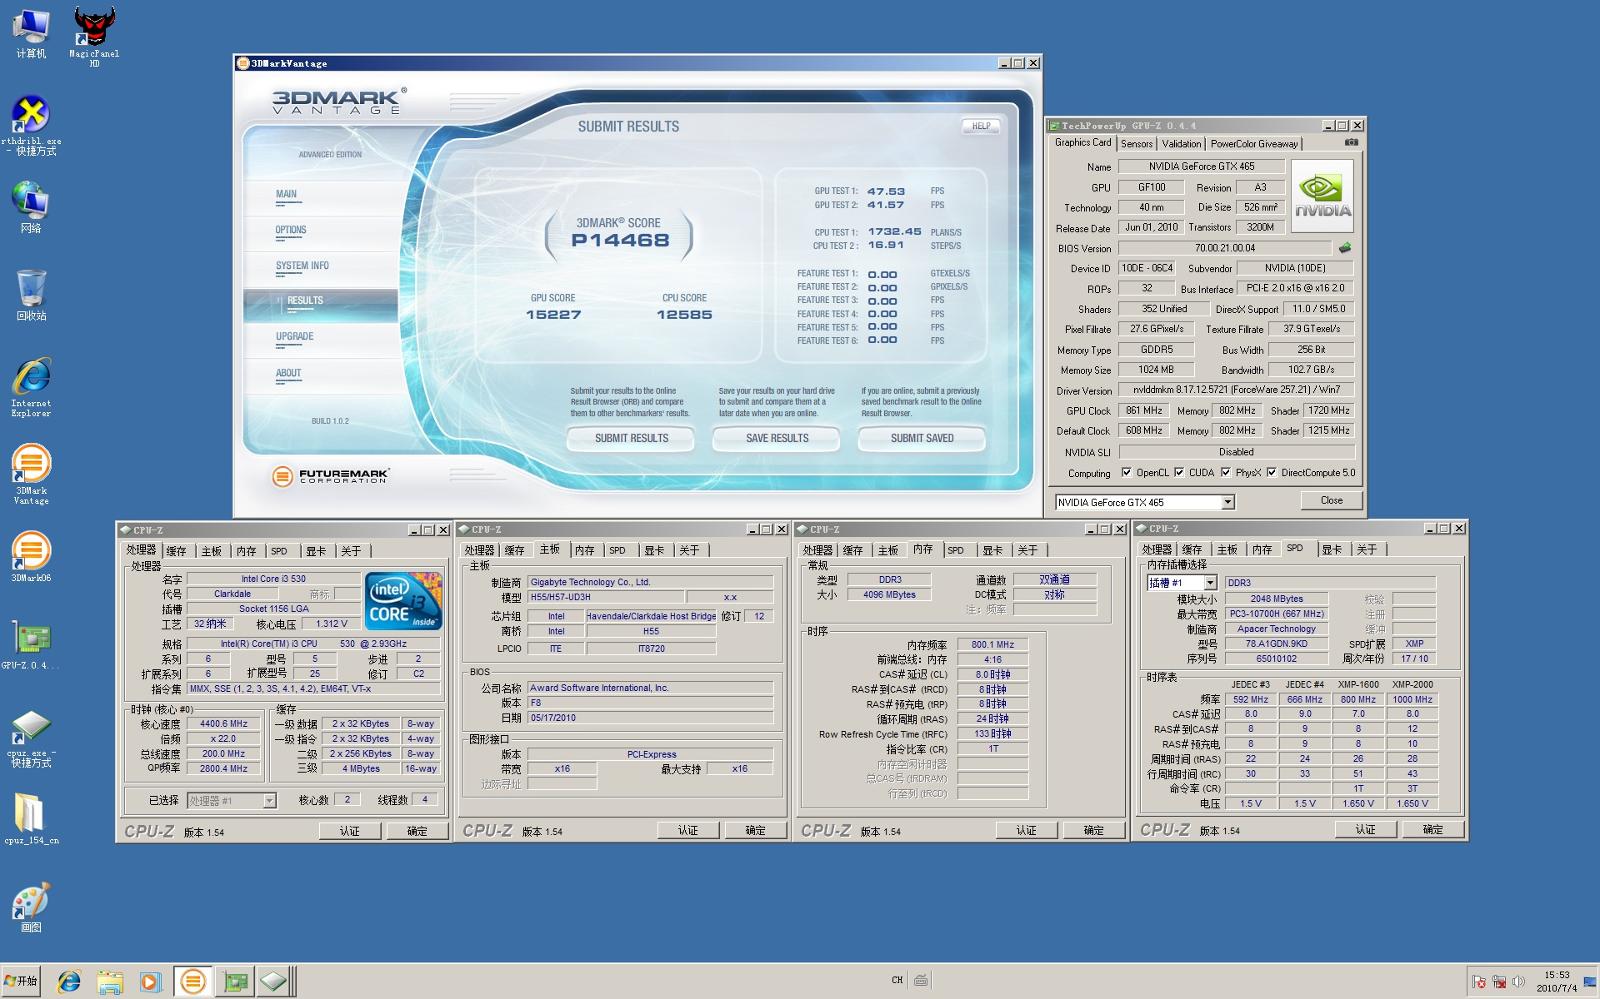The width and height of the screenshot is (1600, 999).
Task: Open the 计算机 desktop icon
Action: coord(31,33)
